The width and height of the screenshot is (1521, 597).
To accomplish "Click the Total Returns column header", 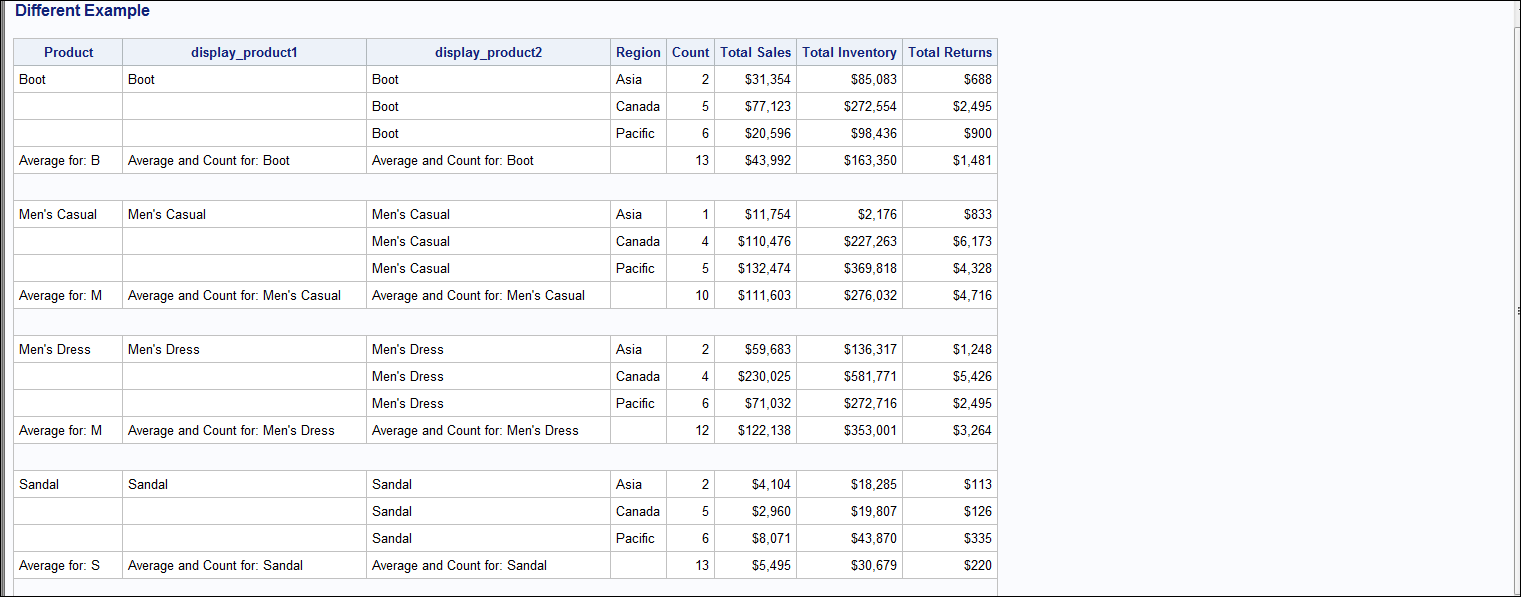I will 950,53.
